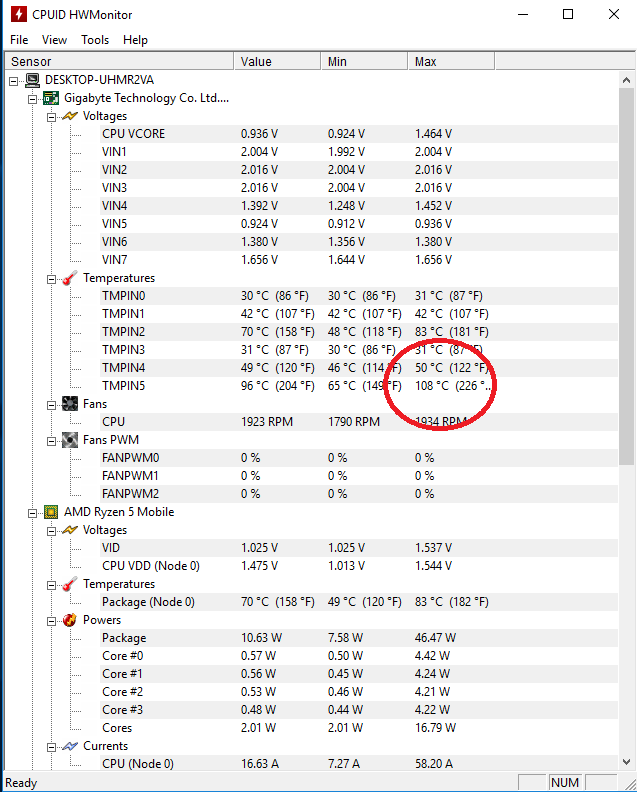The image size is (637, 795).
Task: Click the Value column header
Action: click(277, 61)
